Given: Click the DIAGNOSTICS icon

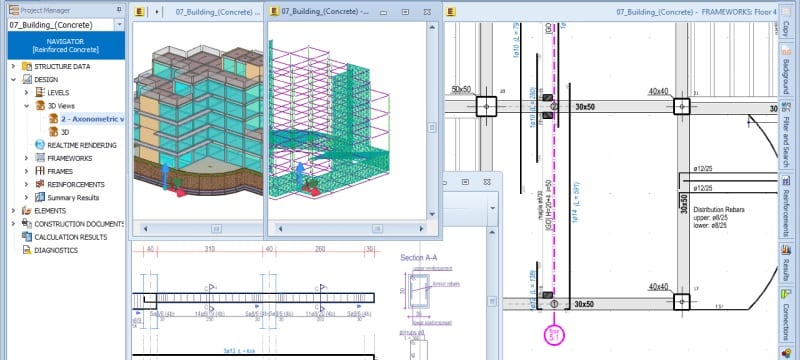Looking at the screenshot, I should point(27,250).
